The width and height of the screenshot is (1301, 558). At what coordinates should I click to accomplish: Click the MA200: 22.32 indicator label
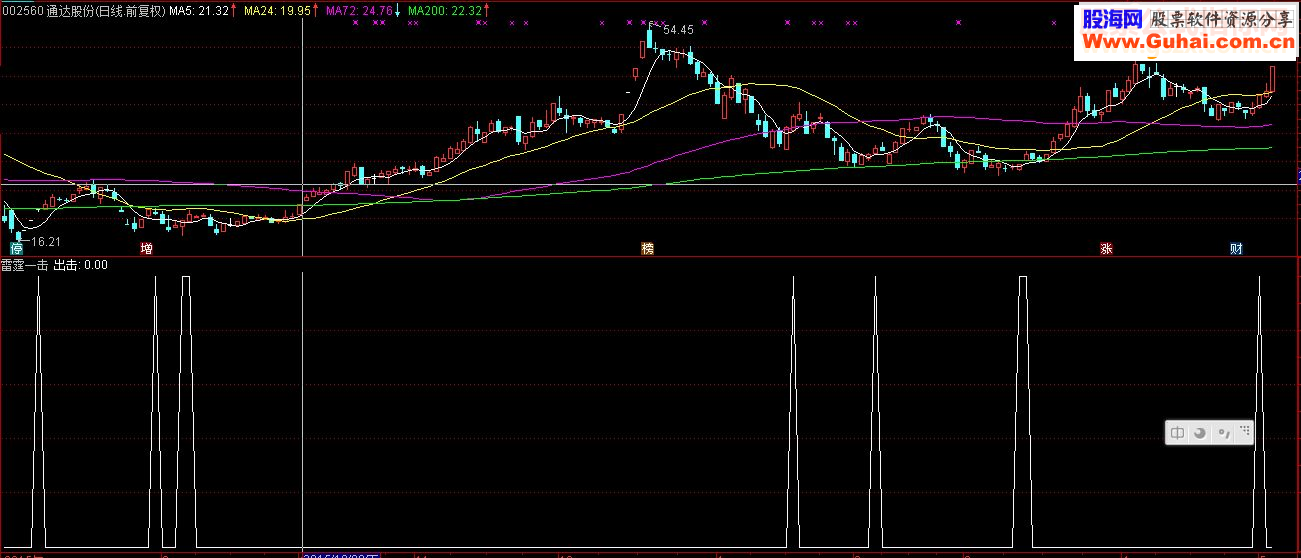tap(445, 10)
